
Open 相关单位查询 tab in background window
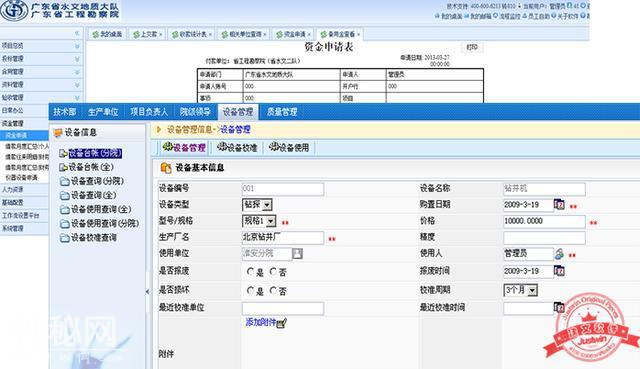coord(244,34)
